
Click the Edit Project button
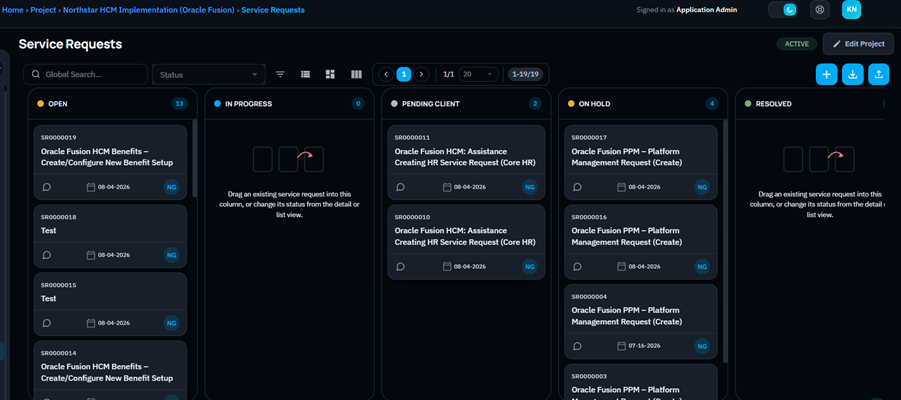point(858,44)
